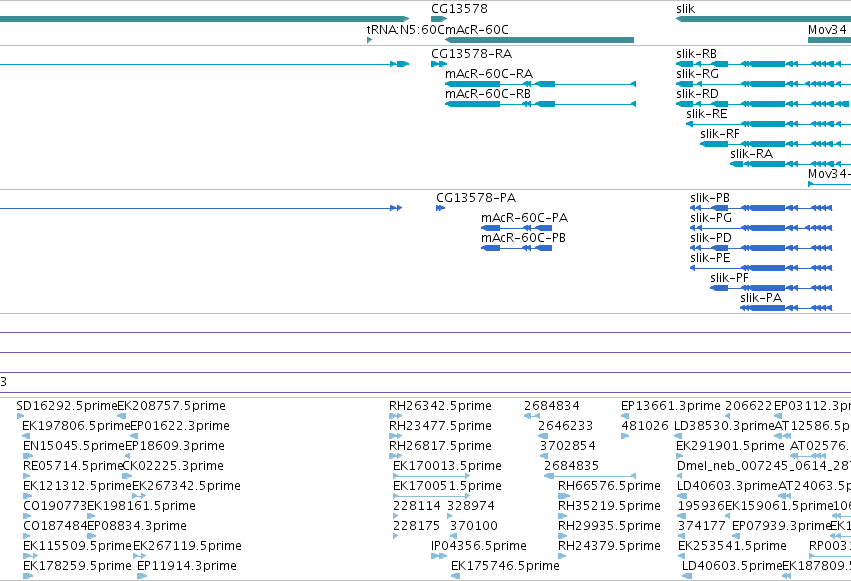The width and height of the screenshot is (851, 581).
Task: Click the EK170013.5prime EST label
Action: coord(447,466)
